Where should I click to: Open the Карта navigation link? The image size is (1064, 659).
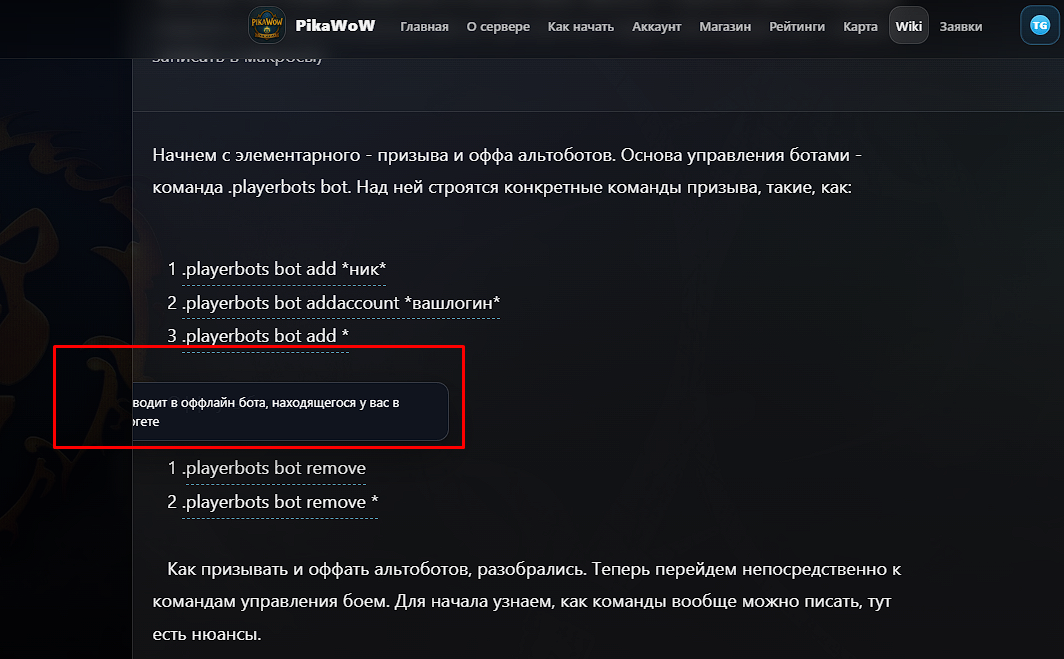click(860, 26)
